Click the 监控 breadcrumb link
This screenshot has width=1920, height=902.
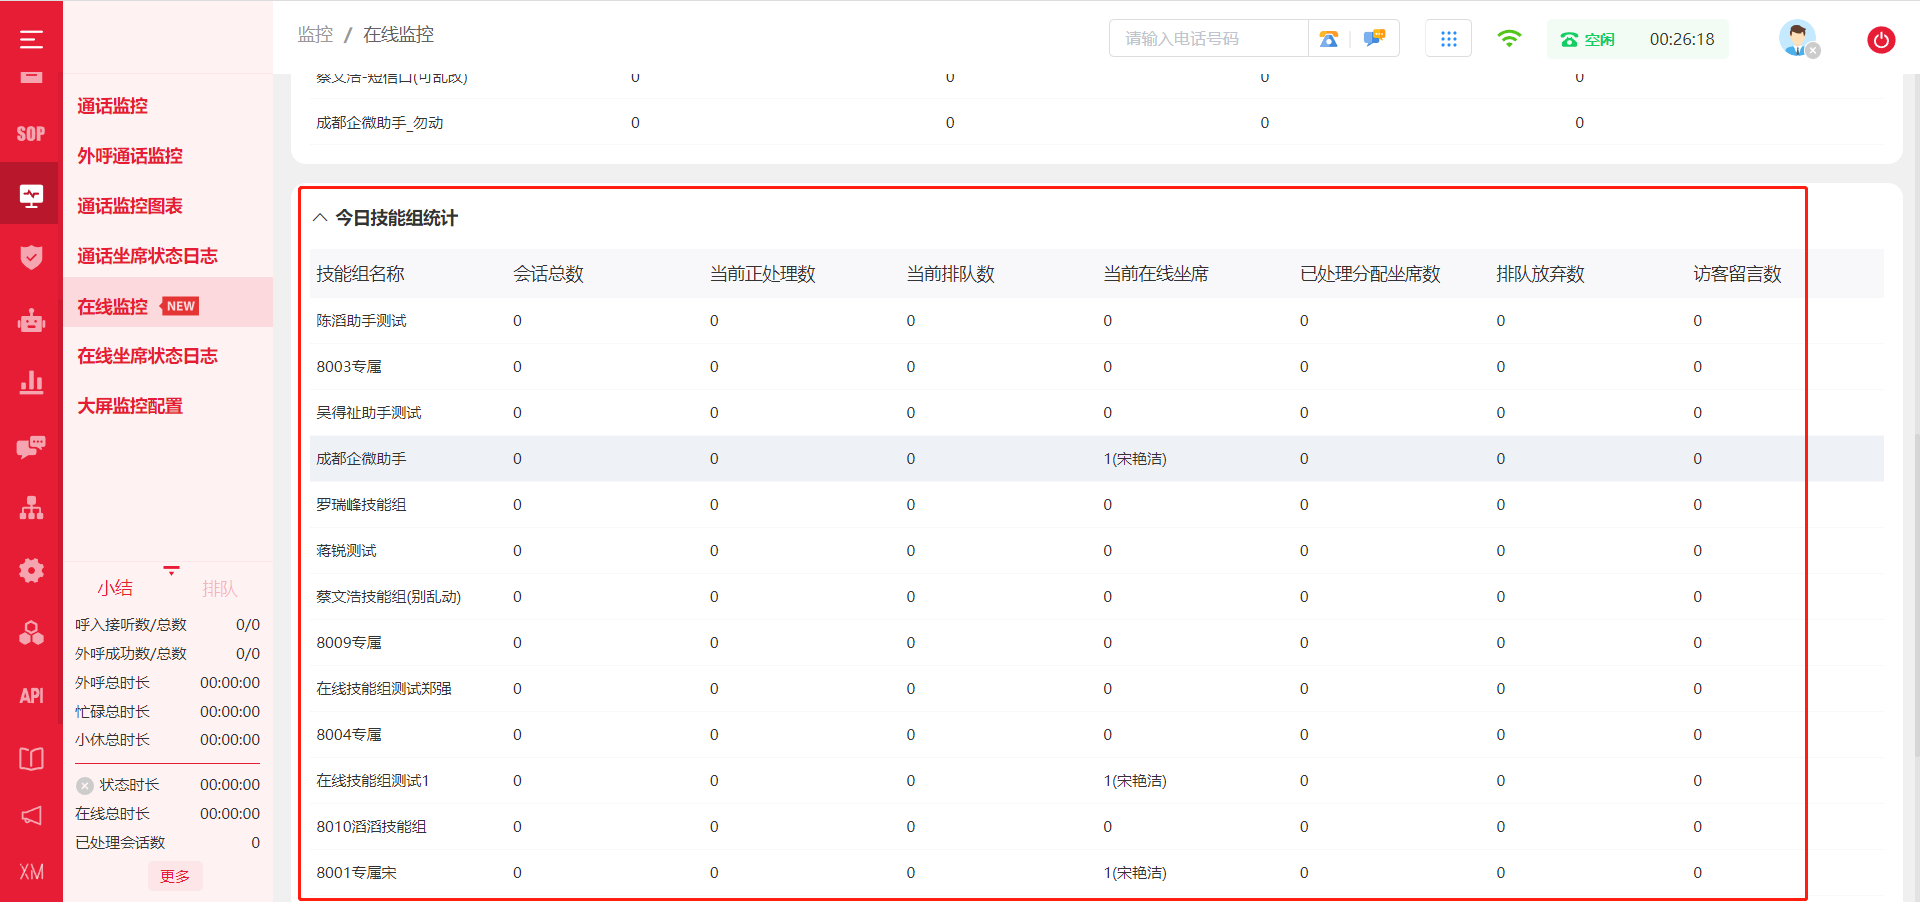tap(315, 35)
